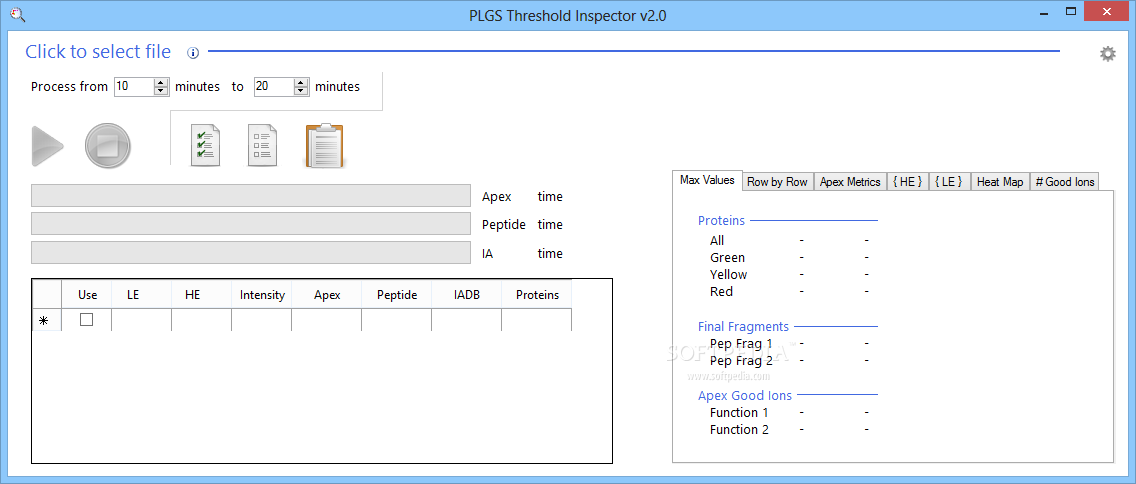Increase the process start minutes value
1136x484 pixels.
click(x=162, y=83)
